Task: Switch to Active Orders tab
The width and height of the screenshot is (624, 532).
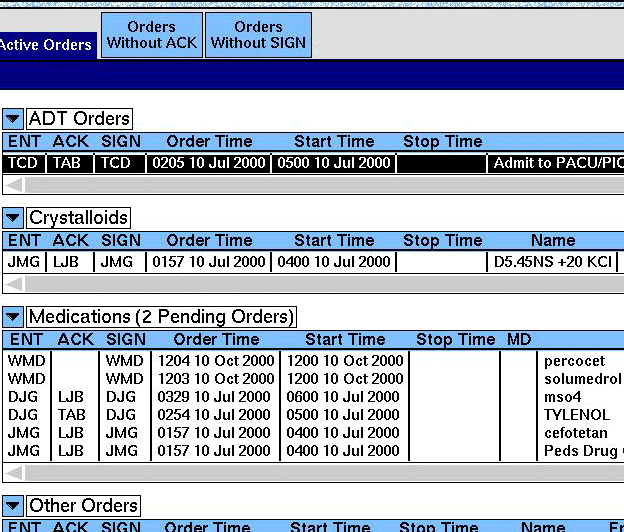Action: (x=46, y=45)
